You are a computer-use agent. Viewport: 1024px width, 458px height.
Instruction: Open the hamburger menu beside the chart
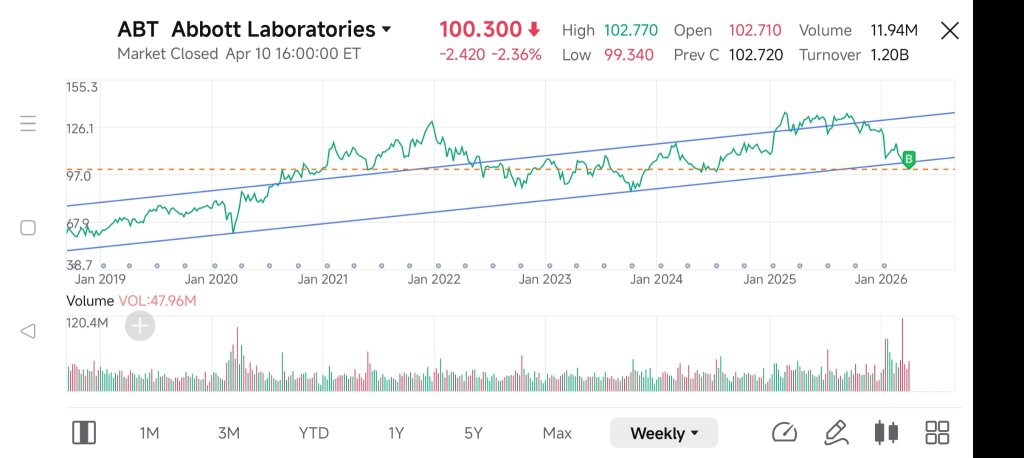[x=28, y=123]
